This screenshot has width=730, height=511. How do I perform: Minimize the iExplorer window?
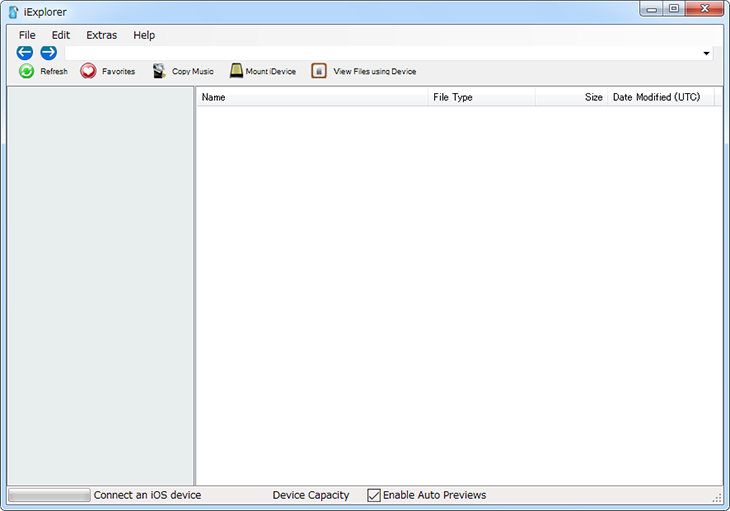[652, 9]
